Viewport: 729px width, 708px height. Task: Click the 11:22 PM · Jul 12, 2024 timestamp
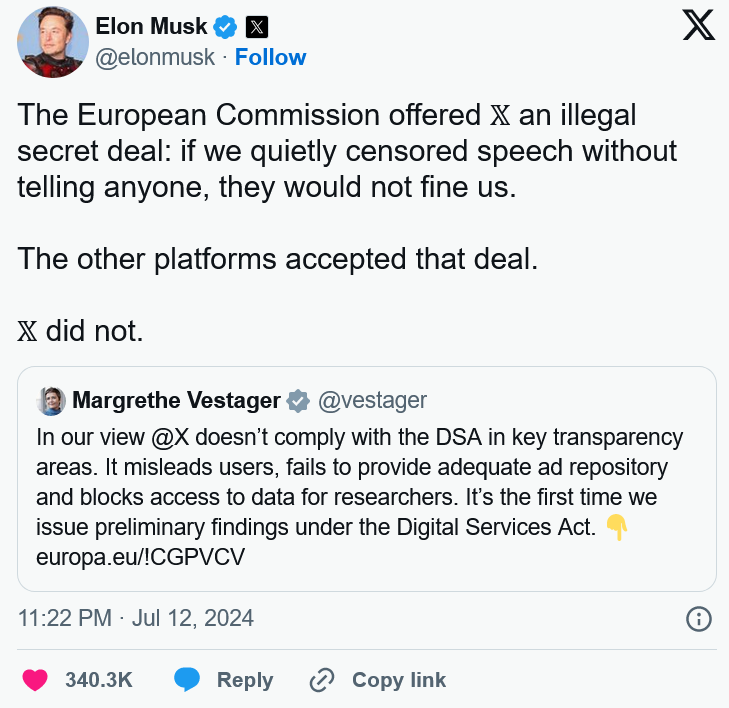click(136, 618)
